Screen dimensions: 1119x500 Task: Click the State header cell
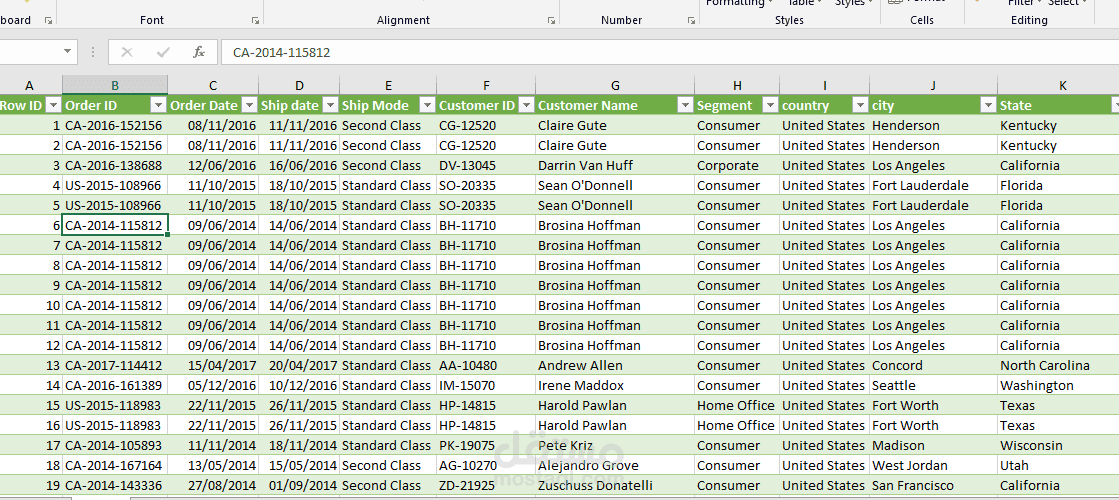pyautogui.click(x=1058, y=106)
